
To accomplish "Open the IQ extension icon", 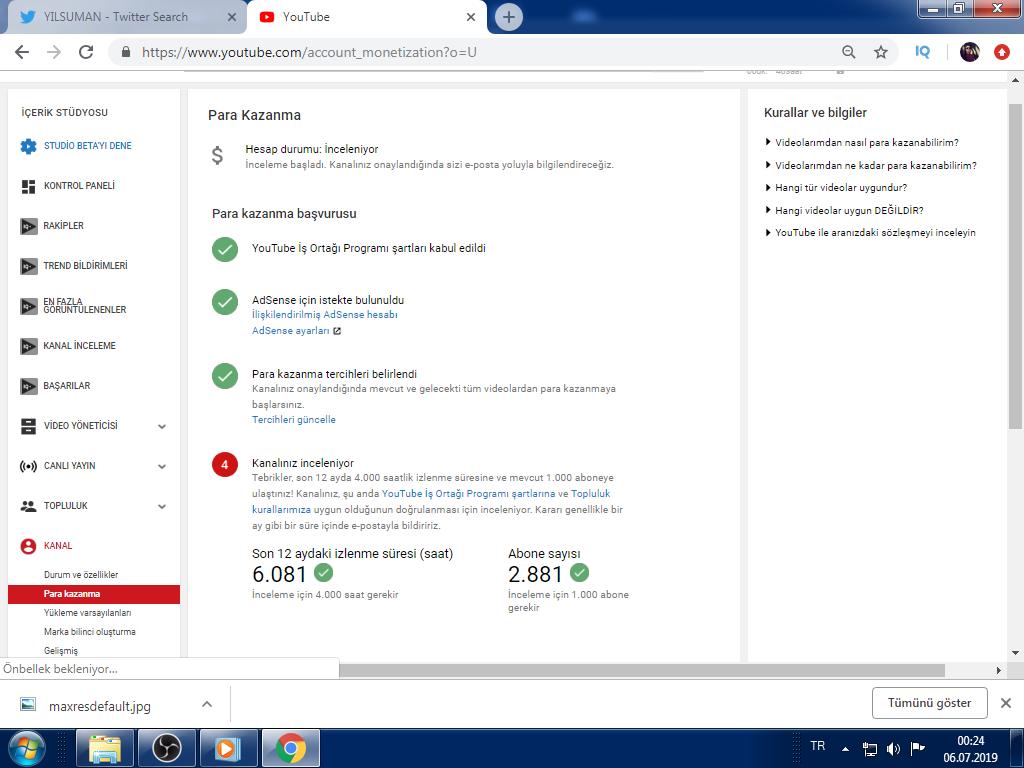I will (922, 52).
